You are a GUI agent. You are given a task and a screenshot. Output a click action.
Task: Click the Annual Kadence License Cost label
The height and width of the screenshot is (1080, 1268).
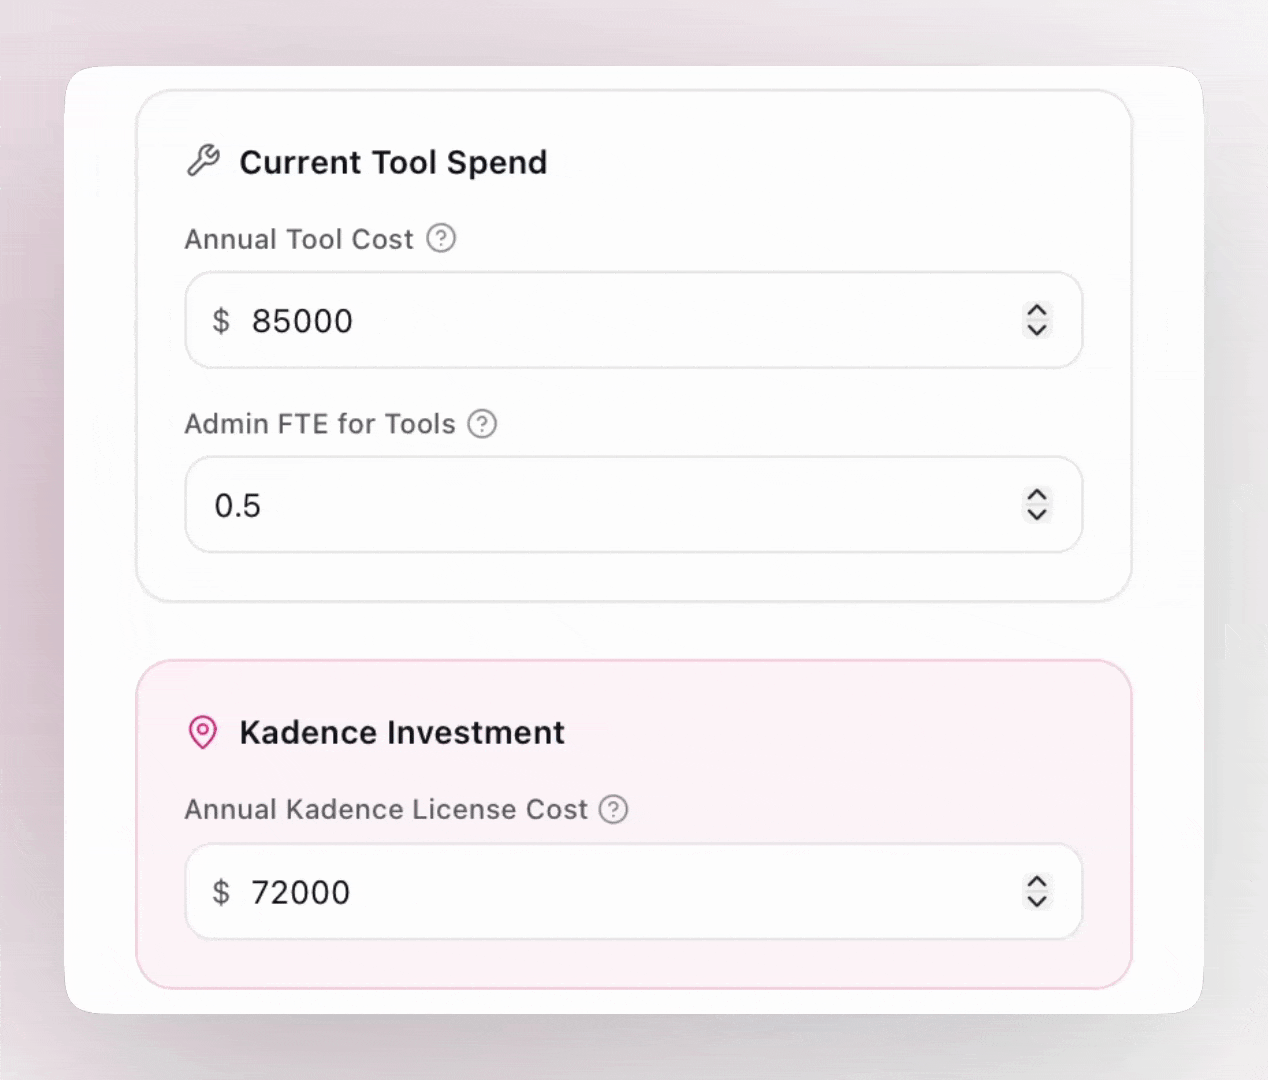tap(385, 809)
